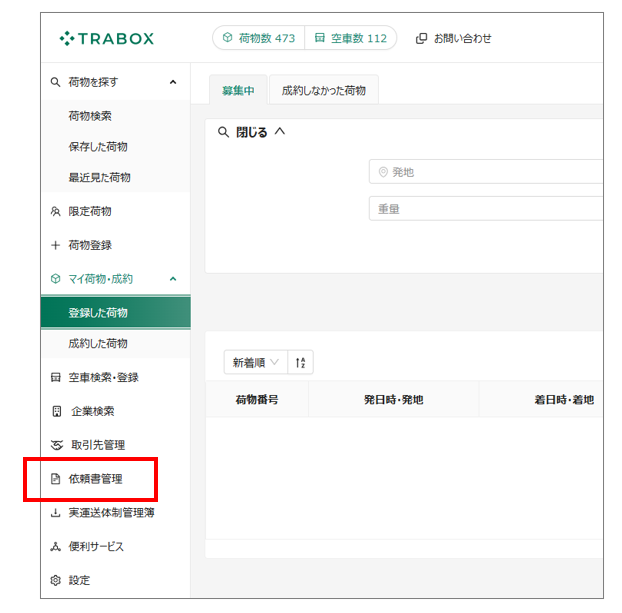Click the 荷物数 473 counter
Screen dimensions: 622x613
259,38
